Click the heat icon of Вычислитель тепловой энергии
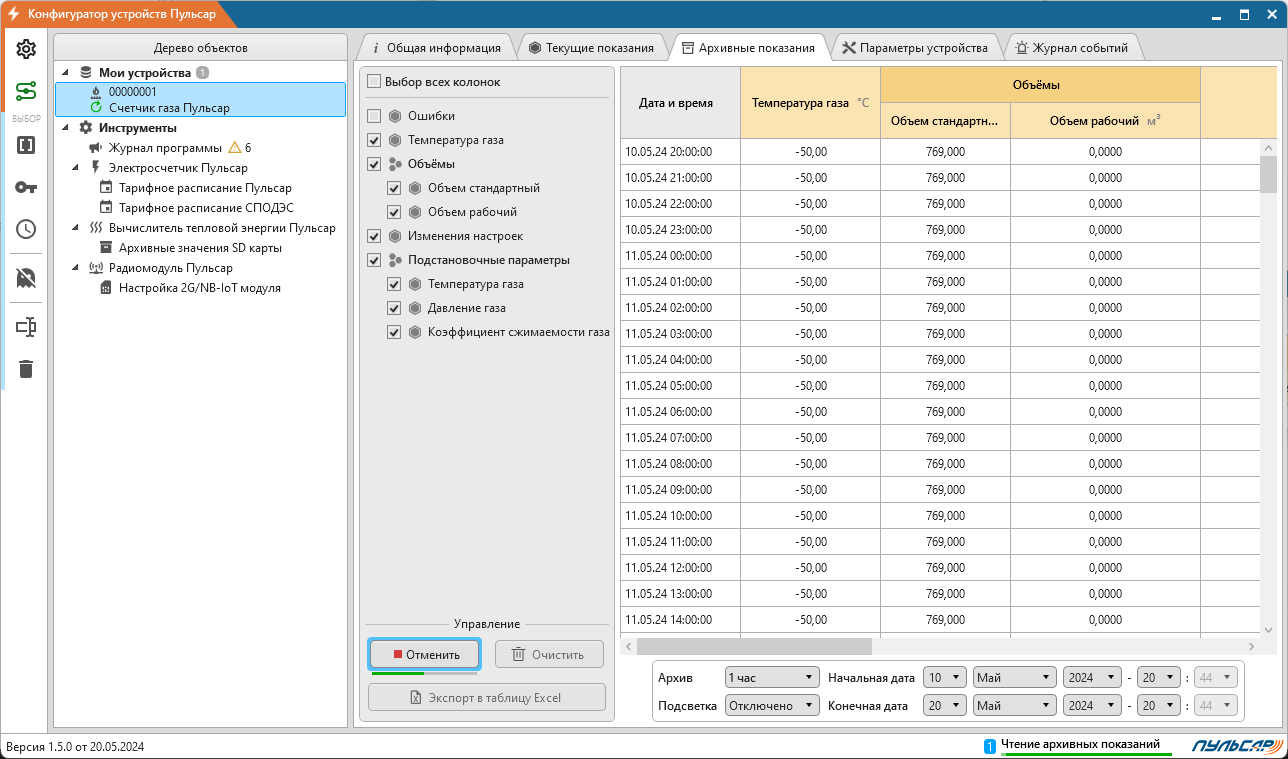This screenshot has width=1288, height=759. pyautogui.click(x=96, y=228)
